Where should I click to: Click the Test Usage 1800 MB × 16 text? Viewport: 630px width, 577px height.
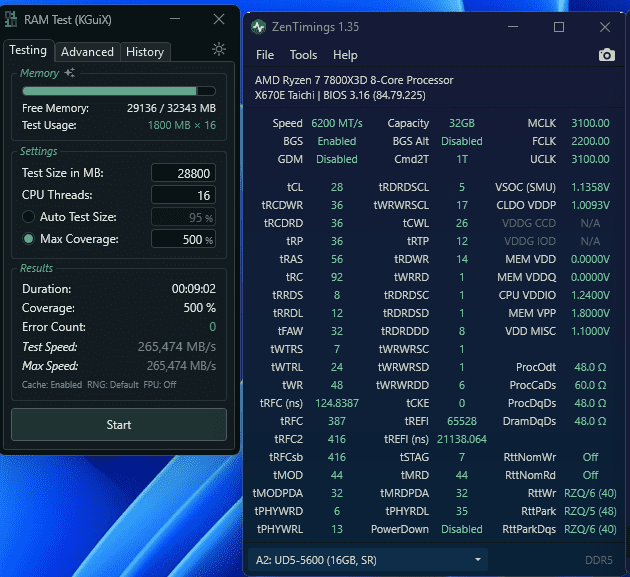pos(182,125)
